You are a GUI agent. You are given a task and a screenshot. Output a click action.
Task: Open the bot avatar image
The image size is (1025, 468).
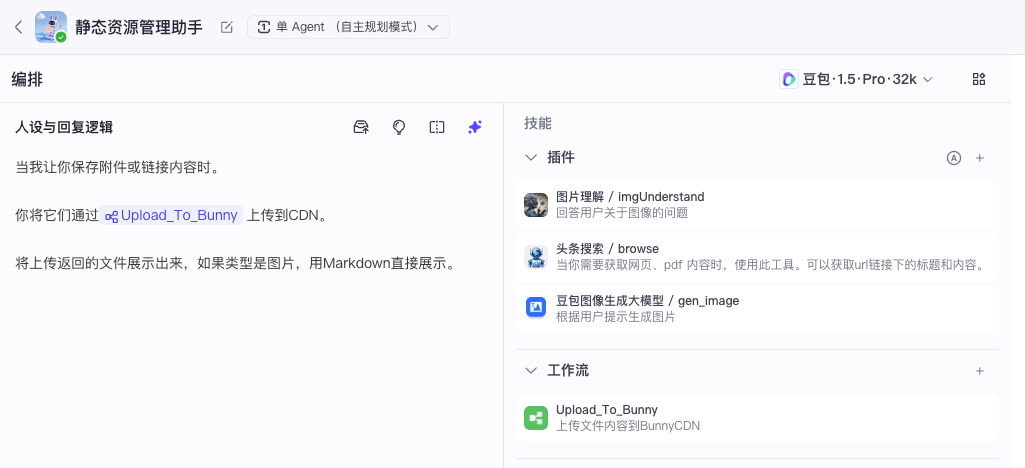pos(50,27)
